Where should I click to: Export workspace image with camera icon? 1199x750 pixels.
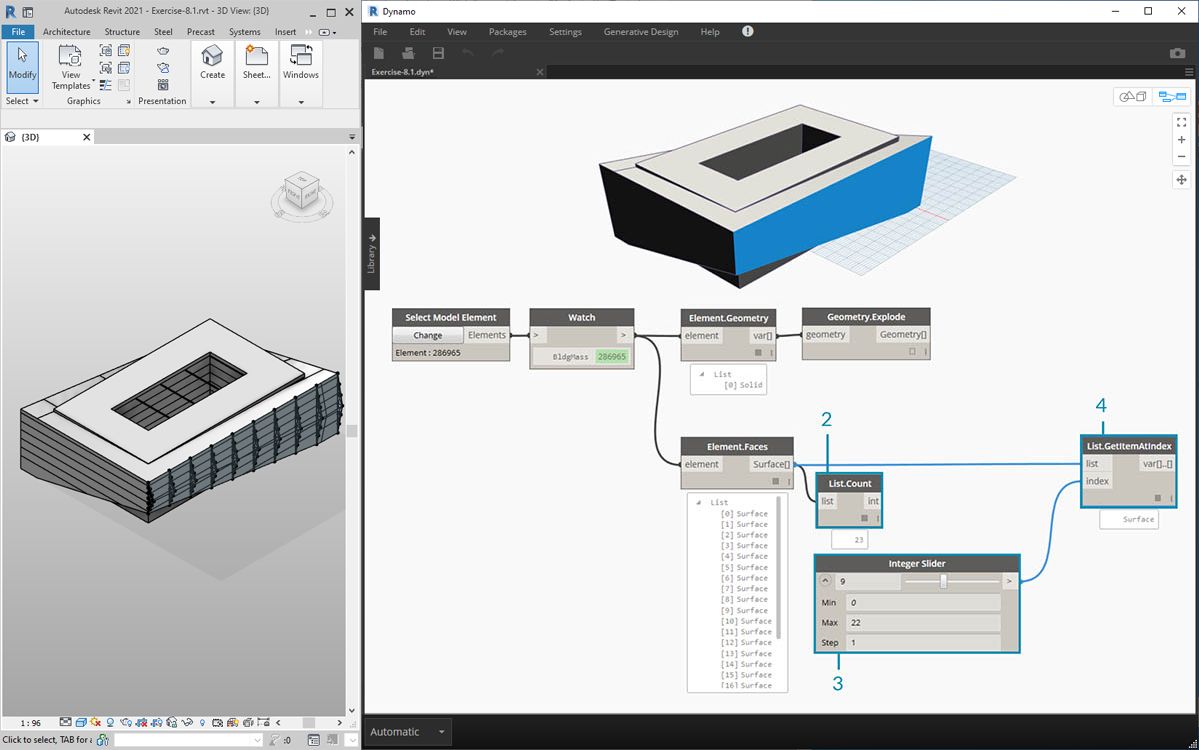(1177, 53)
